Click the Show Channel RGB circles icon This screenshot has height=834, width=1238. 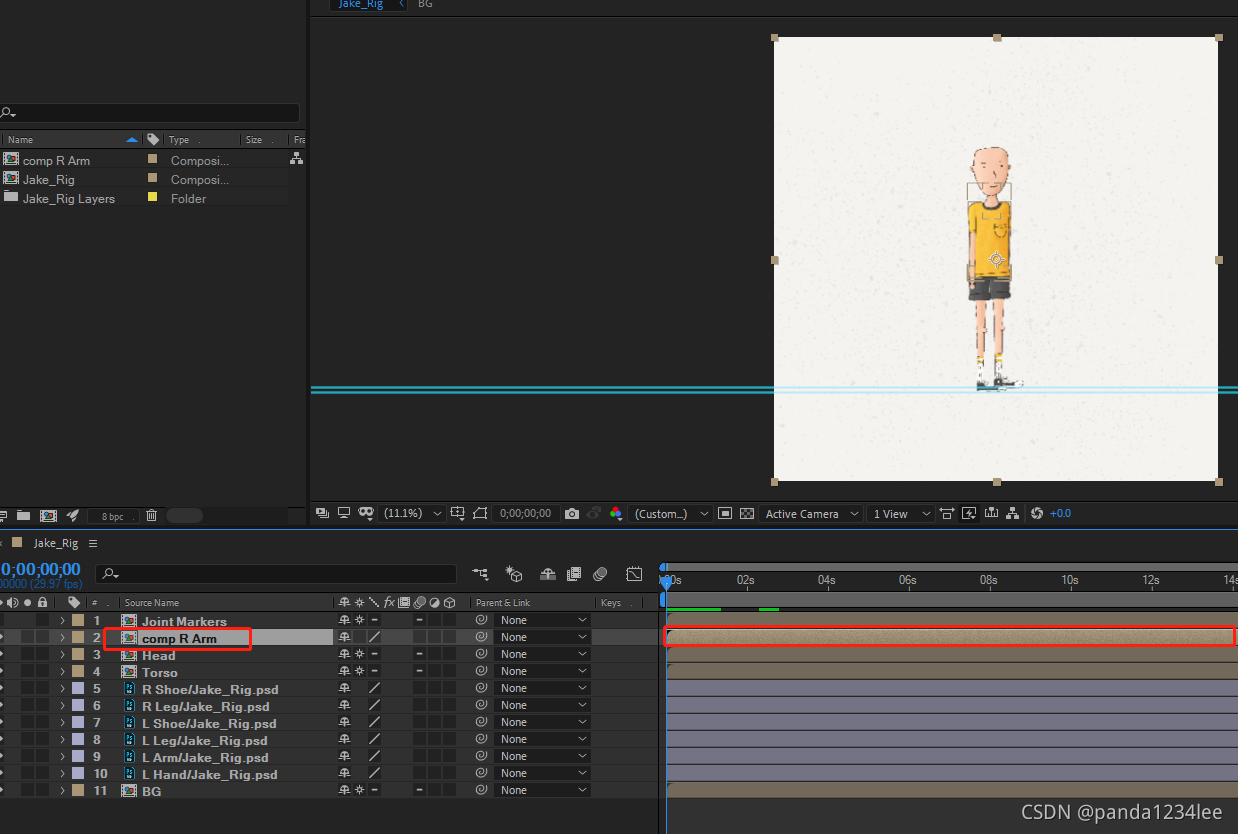tap(616, 514)
